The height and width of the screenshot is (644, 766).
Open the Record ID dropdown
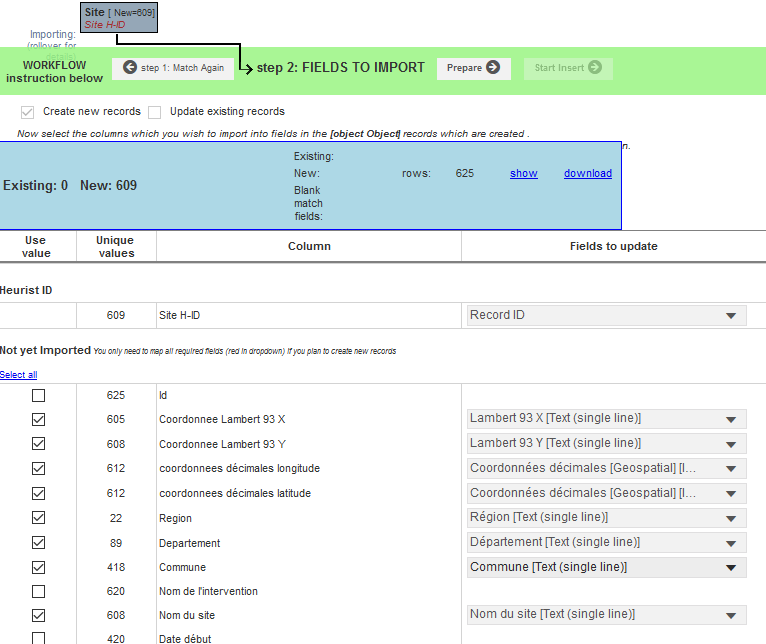[607, 315]
